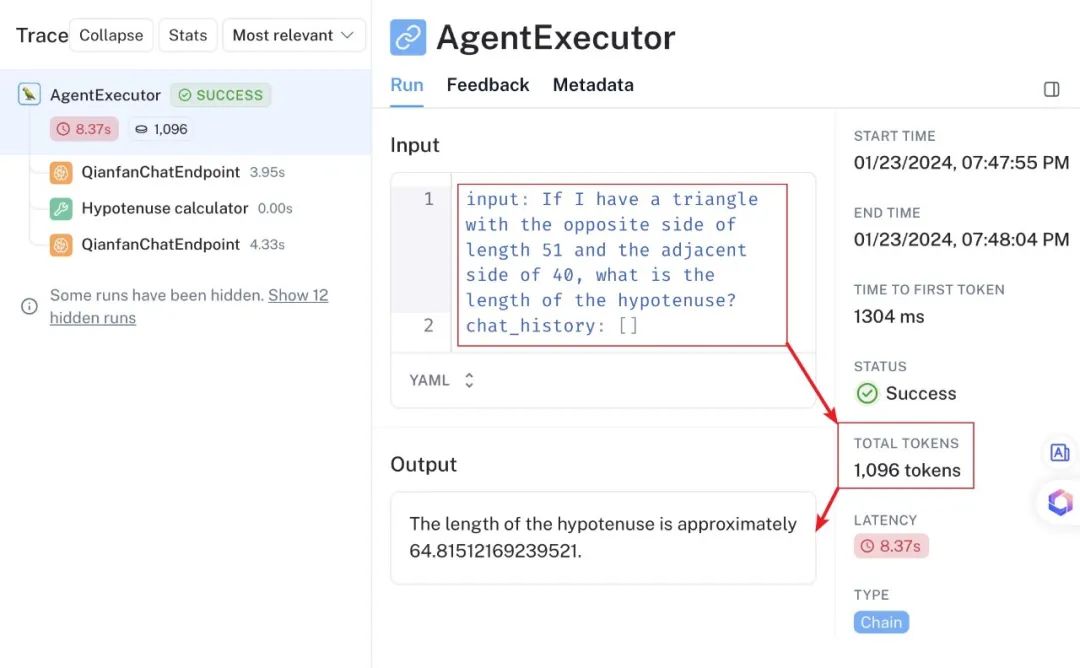Open the YAML format selector
The height and width of the screenshot is (668, 1080).
pos(442,380)
